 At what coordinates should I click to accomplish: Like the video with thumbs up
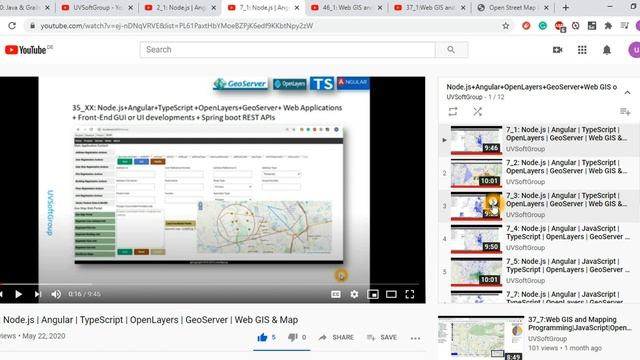[262, 337]
